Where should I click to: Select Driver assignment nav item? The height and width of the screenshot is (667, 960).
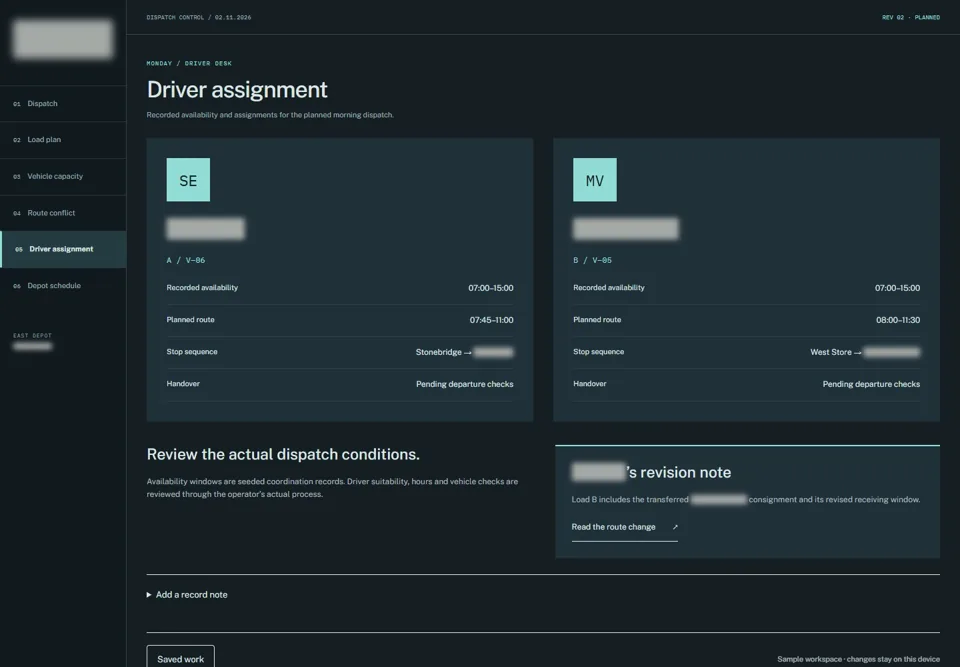(x=63, y=249)
